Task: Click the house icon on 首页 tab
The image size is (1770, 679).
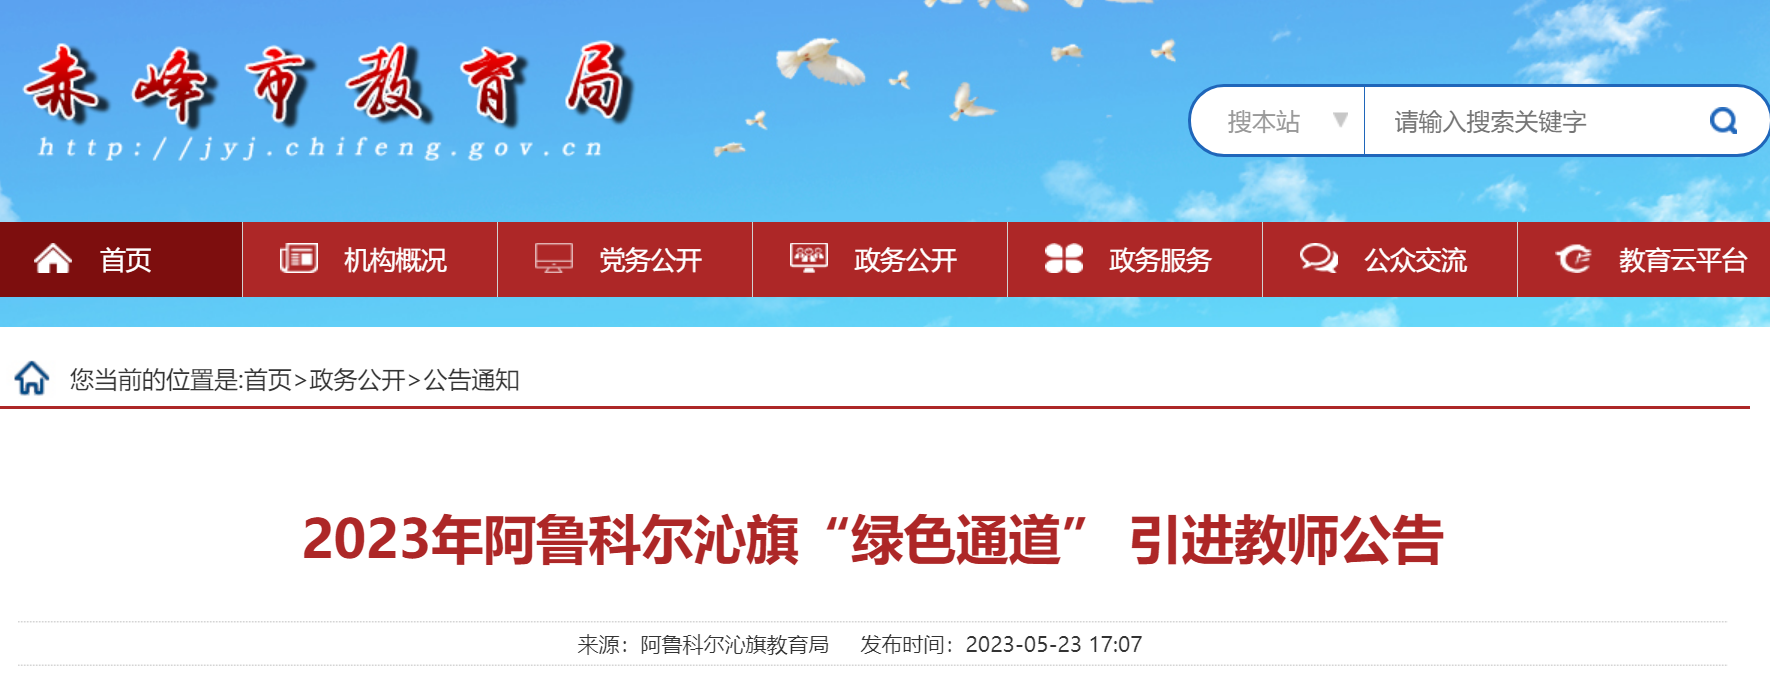Action: (x=53, y=260)
